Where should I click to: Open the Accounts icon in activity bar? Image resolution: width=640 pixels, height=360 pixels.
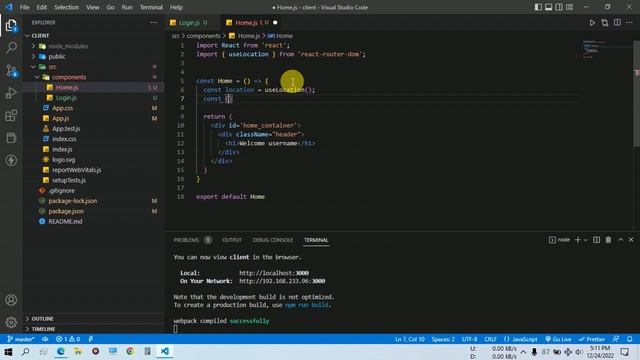11,300
